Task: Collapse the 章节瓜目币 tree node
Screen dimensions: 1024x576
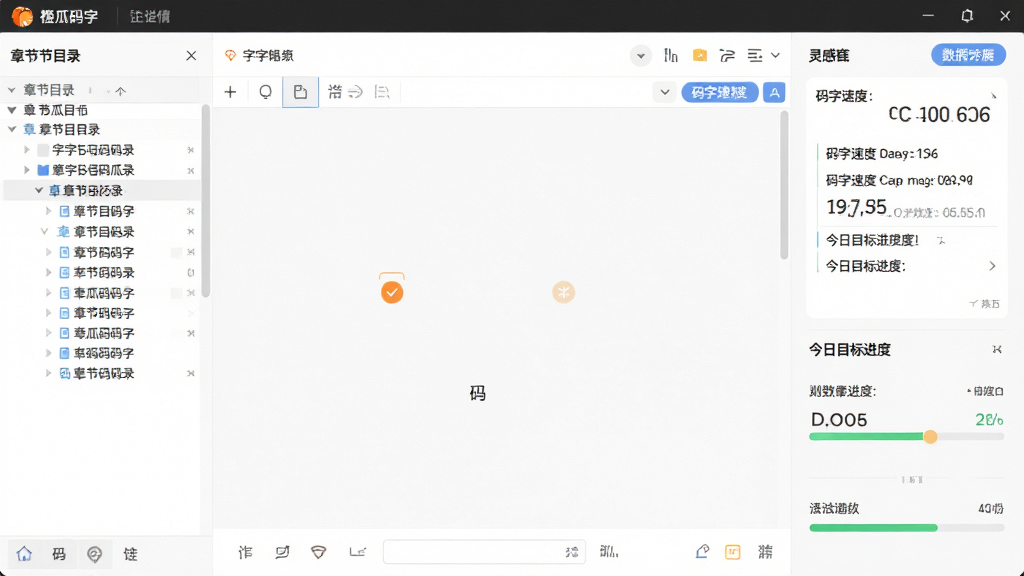Action: (x=12, y=110)
